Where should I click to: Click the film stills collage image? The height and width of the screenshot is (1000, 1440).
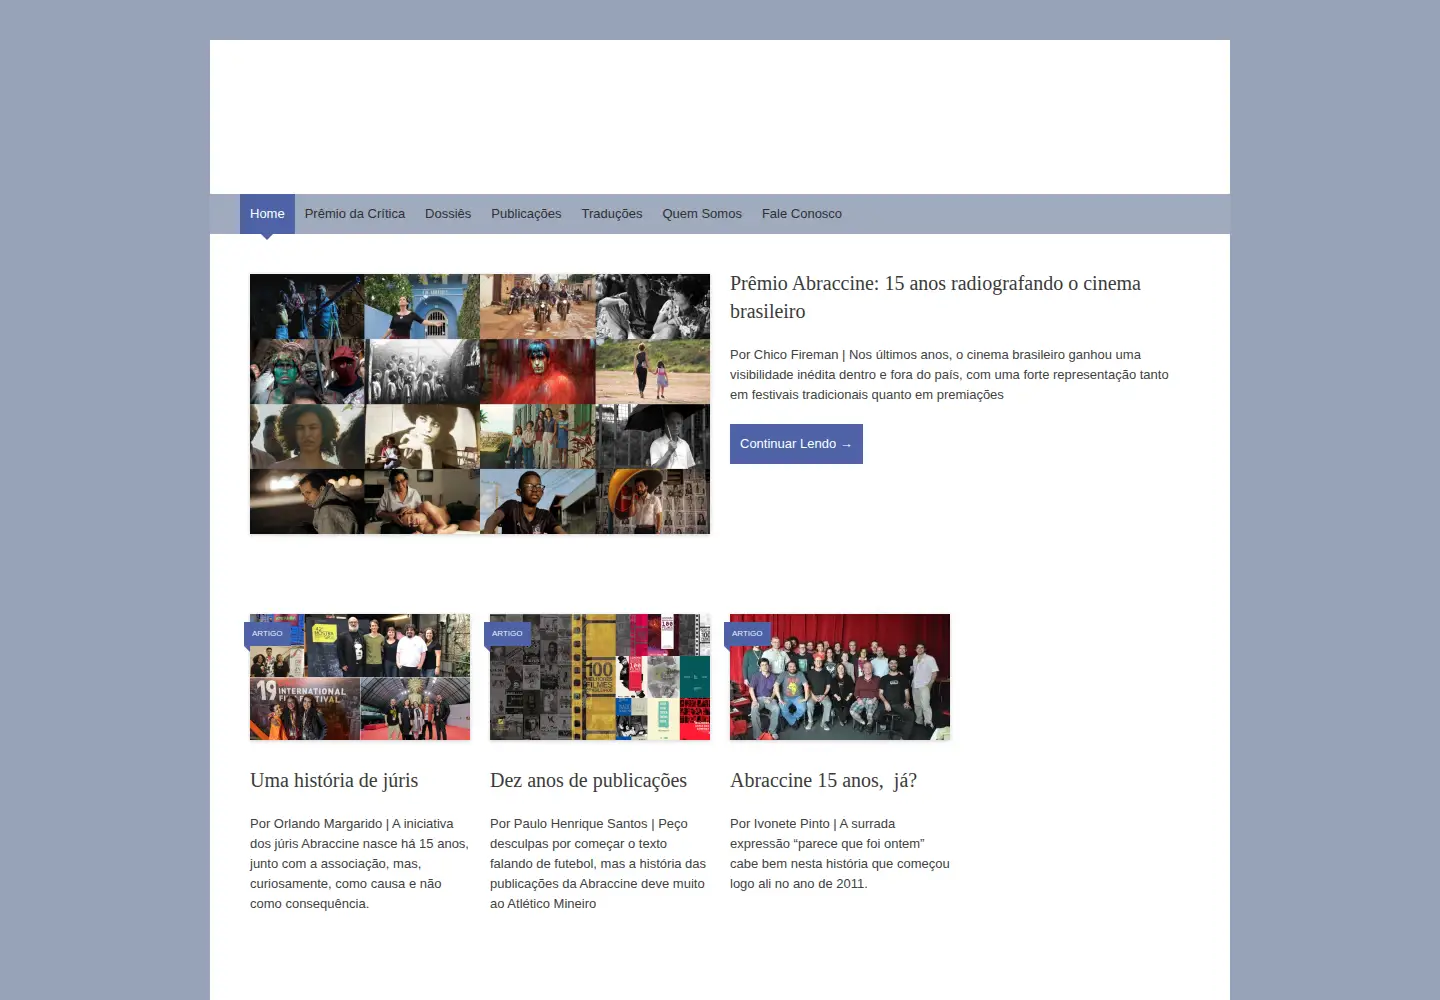click(480, 404)
